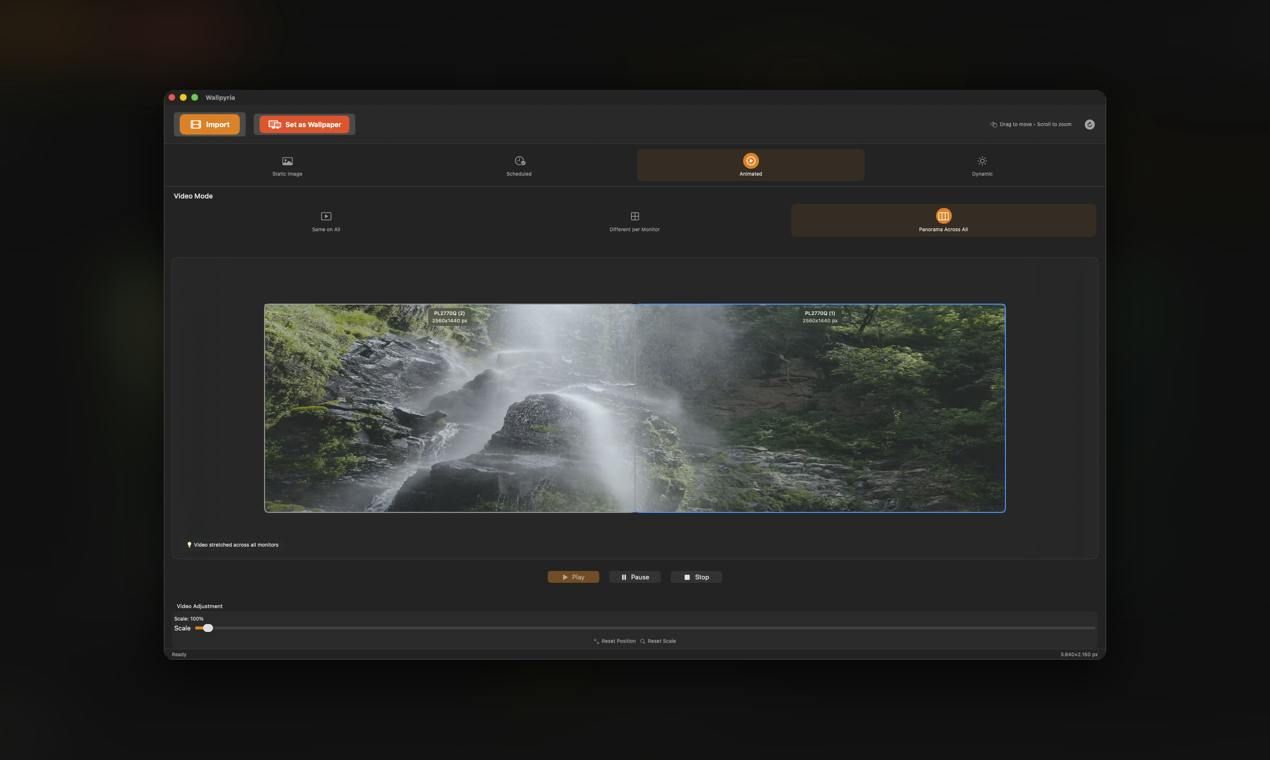1270x760 pixels.
Task: Click the Drag to move hint text
Action: click(x=1031, y=125)
